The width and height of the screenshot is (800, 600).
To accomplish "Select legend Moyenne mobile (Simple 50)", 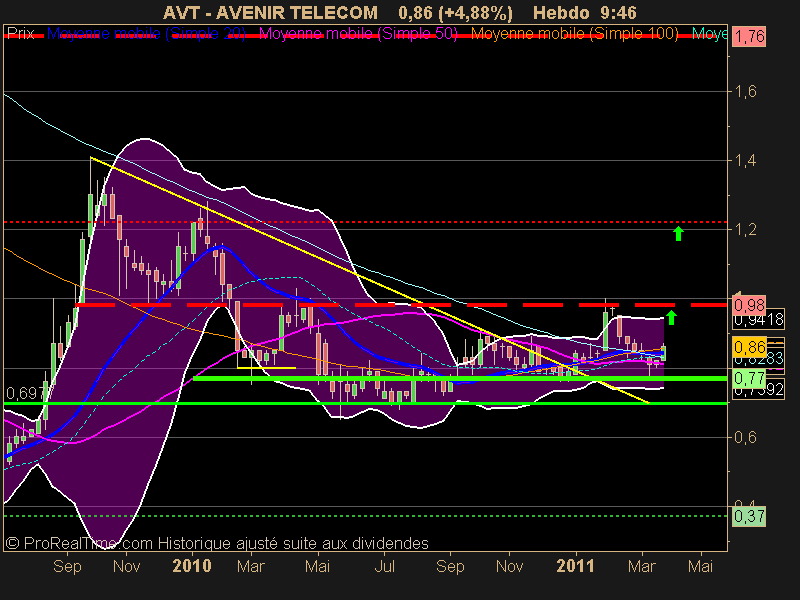I will 358,34.
